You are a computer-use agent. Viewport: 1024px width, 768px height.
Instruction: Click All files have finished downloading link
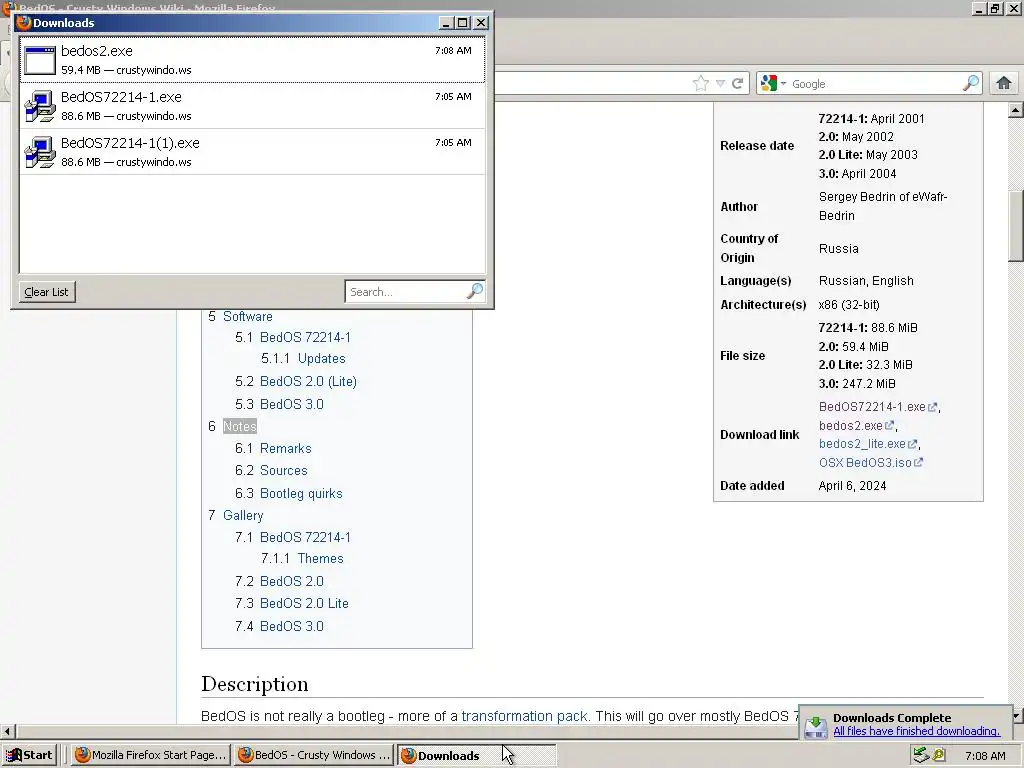click(x=916, y=731)
